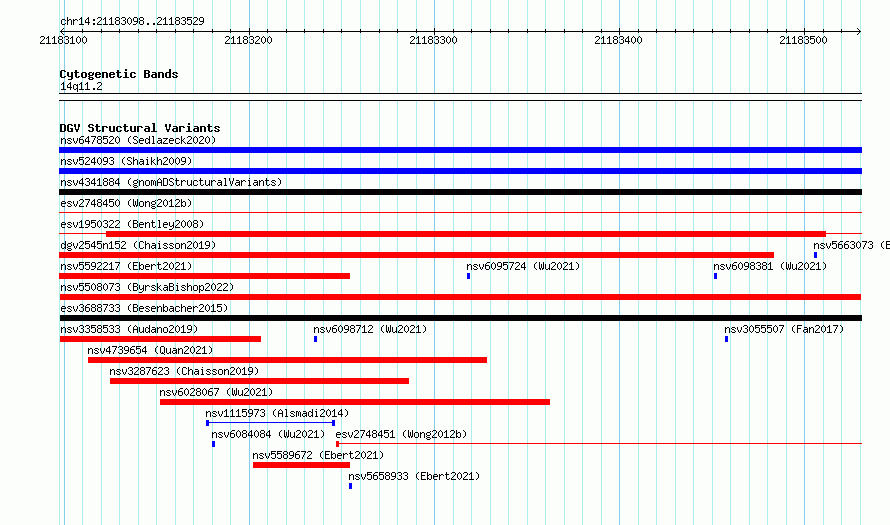The height and width of the screenshot is (525, 890).
Task: Click the nsv5592217 (Ebert2021) label
Action: 126,266
